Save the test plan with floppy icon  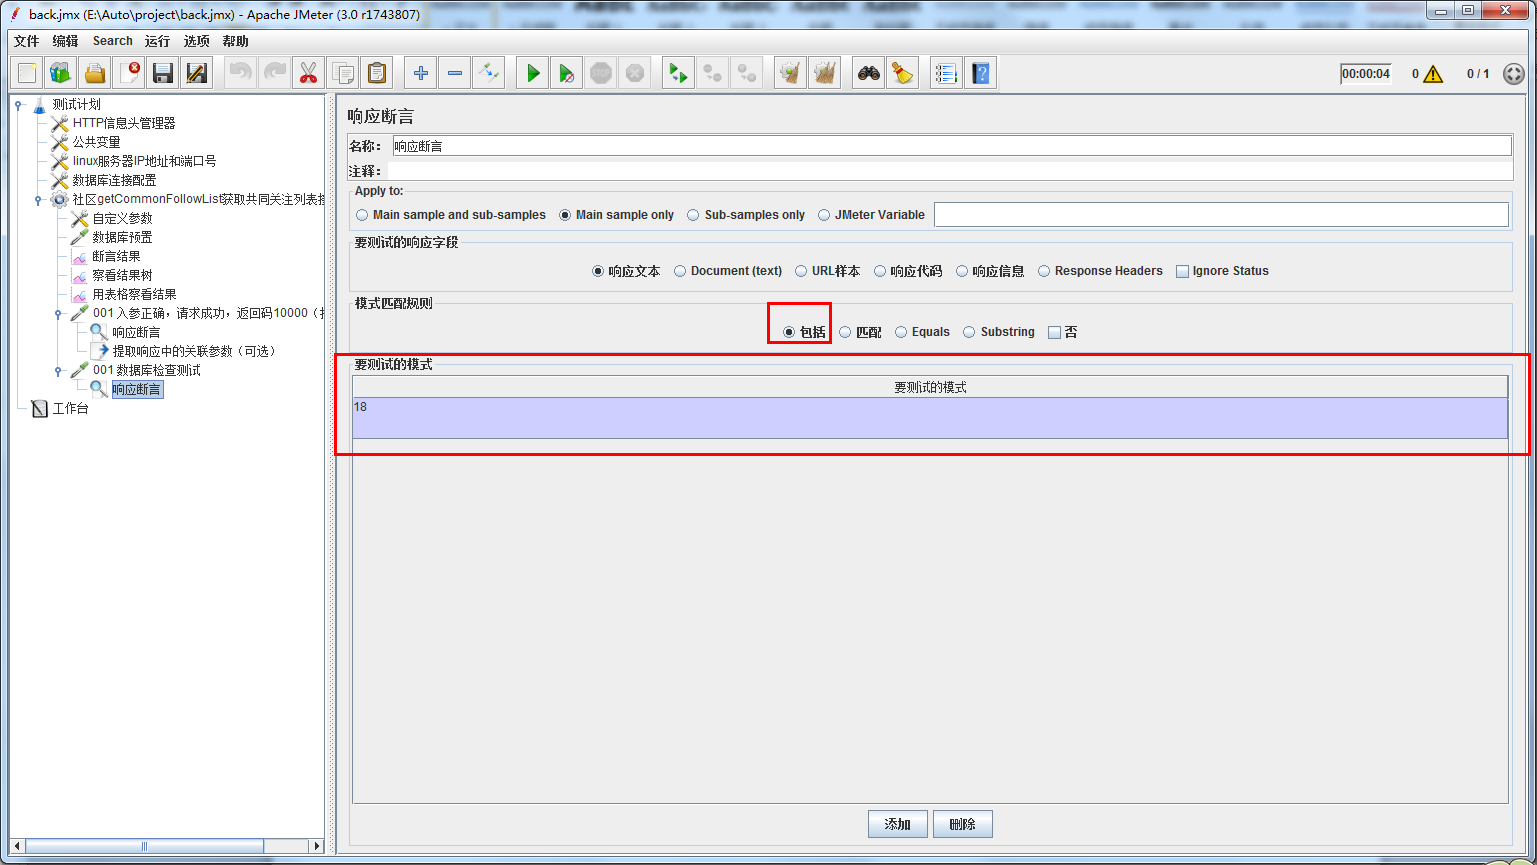point(163,73)
